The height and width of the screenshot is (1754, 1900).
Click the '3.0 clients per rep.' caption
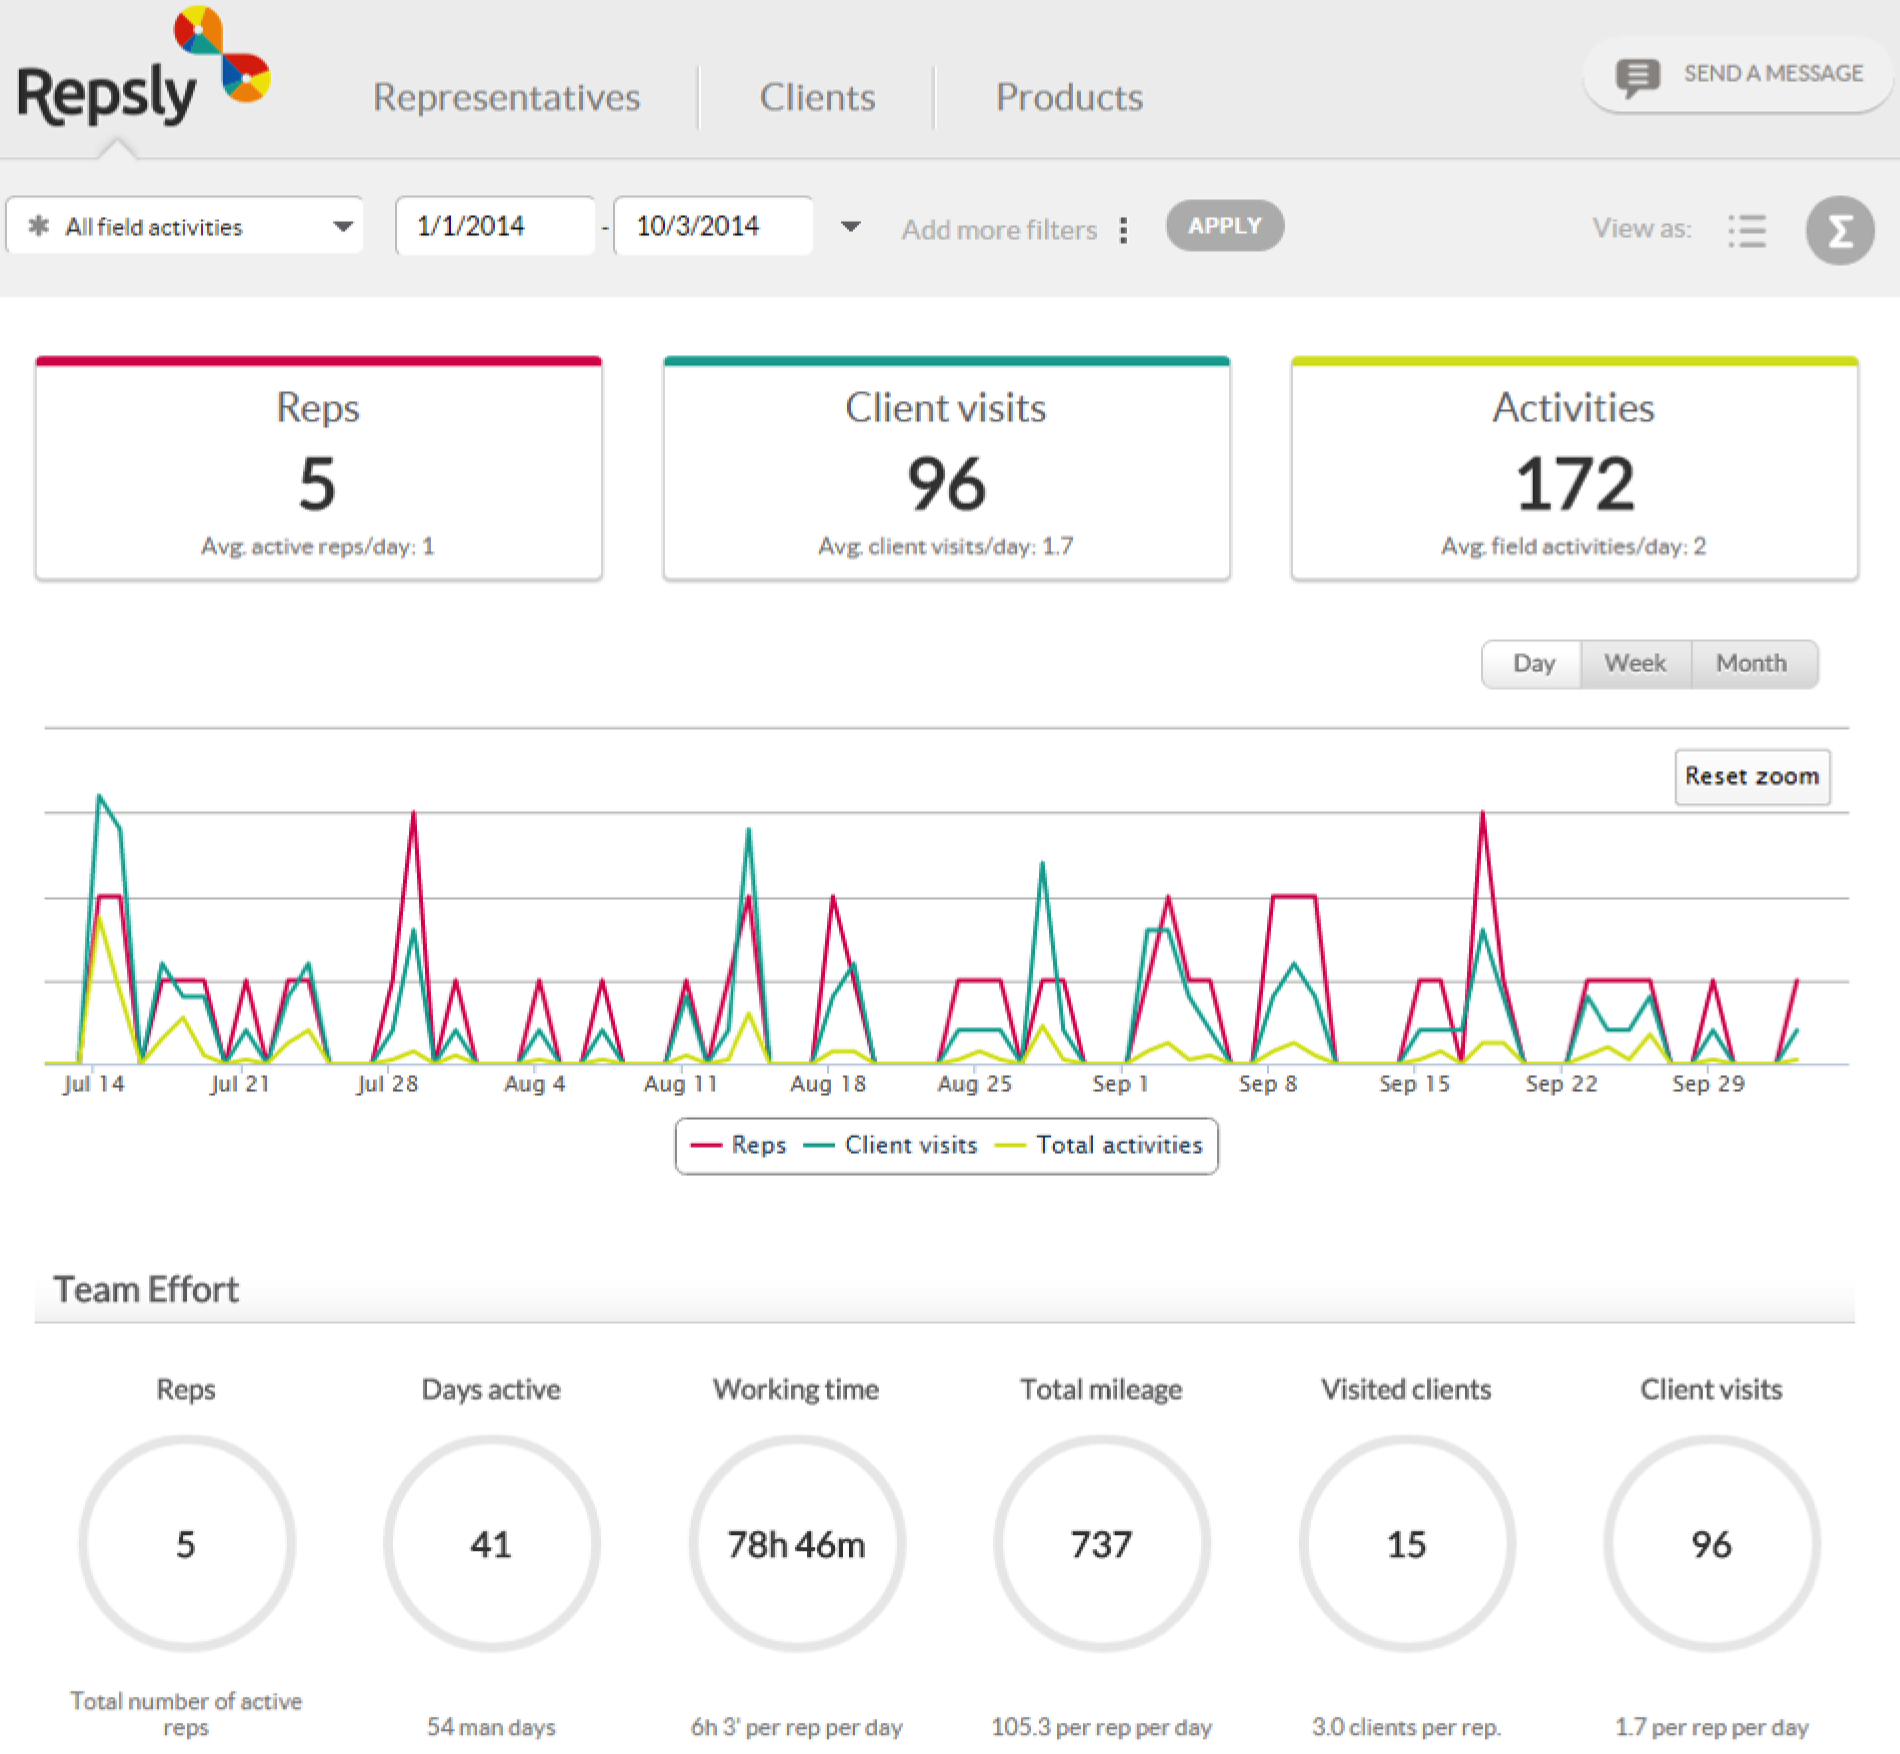(1406, 1727)
